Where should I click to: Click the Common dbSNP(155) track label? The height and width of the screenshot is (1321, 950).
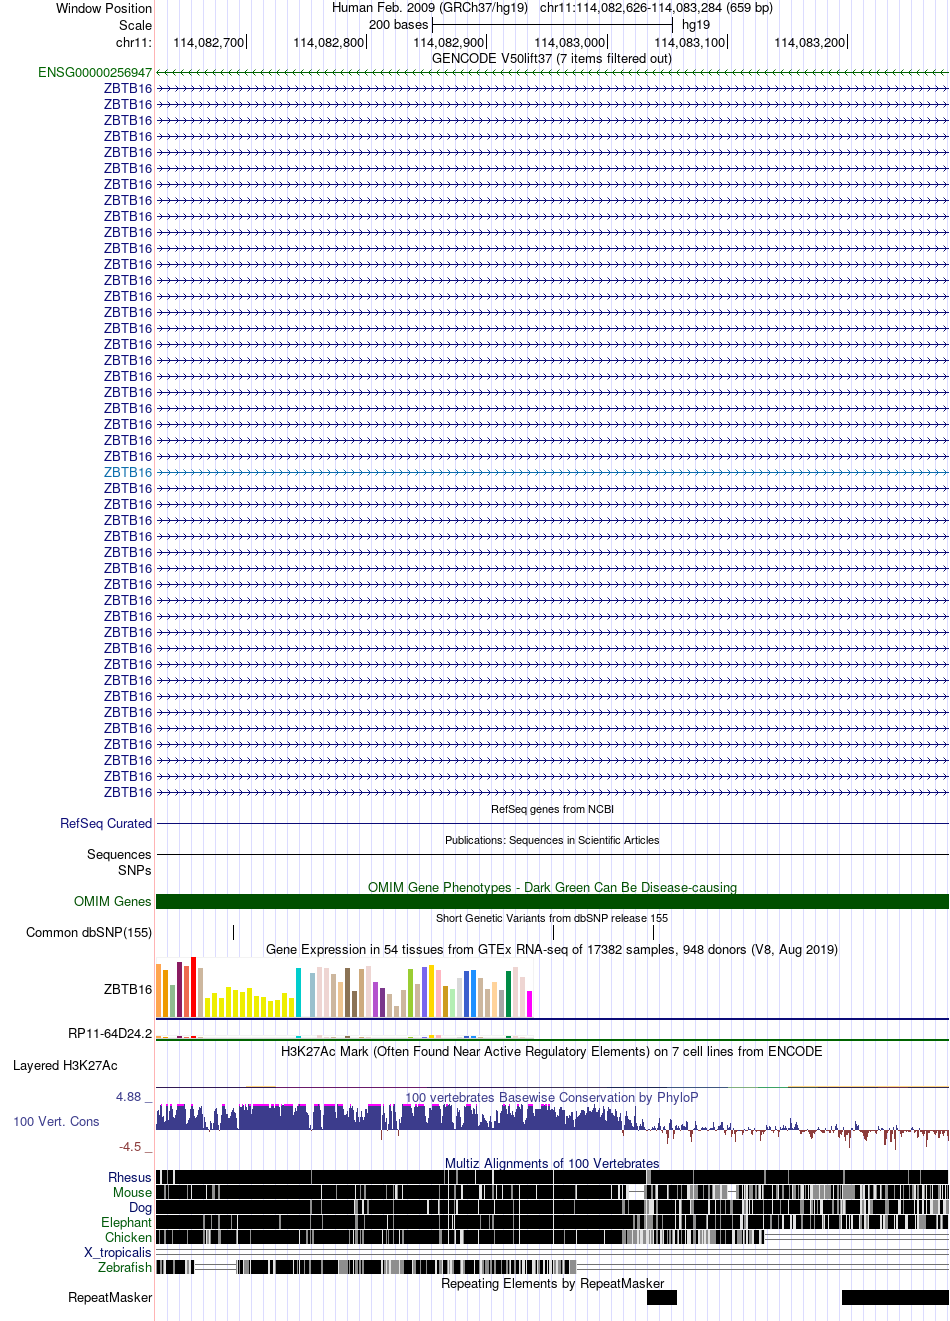pos(89,932)
